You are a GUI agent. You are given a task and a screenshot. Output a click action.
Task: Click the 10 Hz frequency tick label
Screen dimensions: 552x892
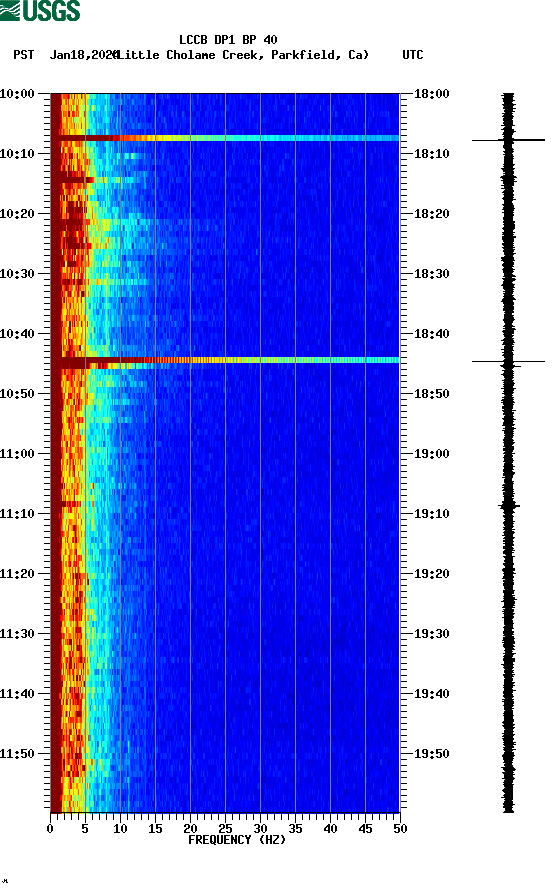(120, 829)
